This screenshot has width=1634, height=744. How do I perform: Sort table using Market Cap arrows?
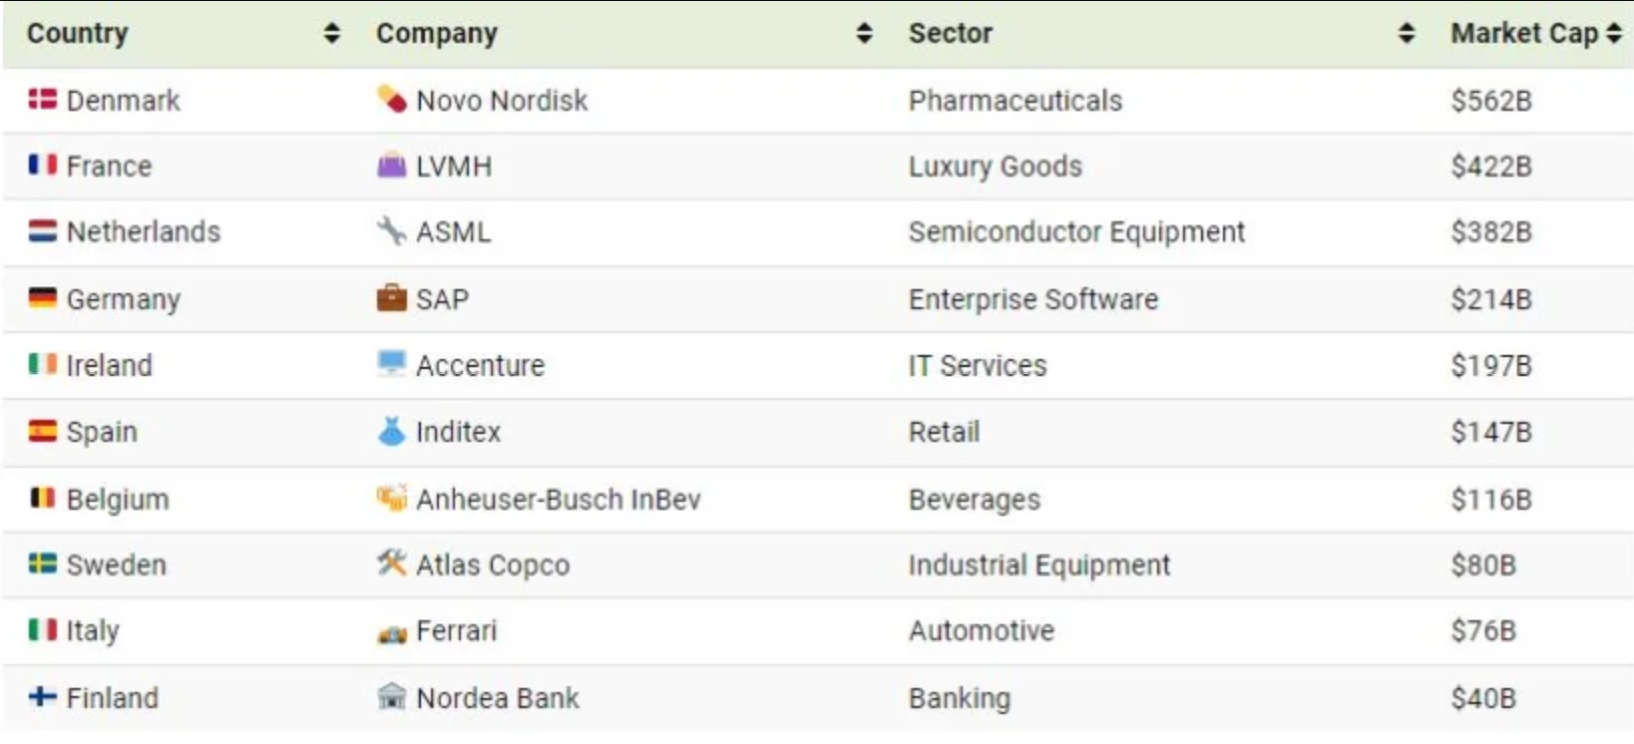click(1614, 34)
